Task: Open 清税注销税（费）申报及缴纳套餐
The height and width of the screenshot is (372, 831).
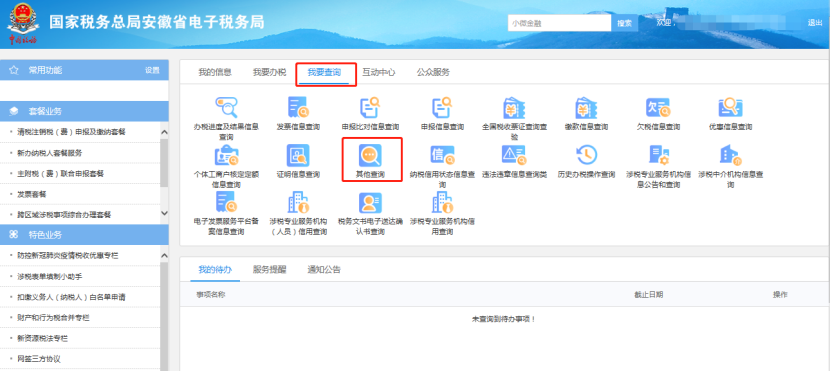Action: [72, 132]
